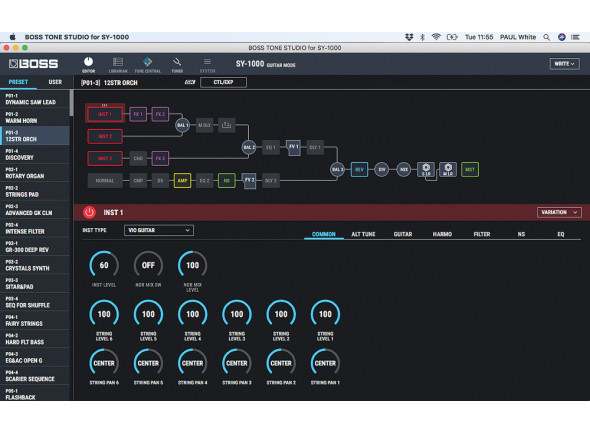This screenshot has width=590, height=434.
Task: Select the green MST master block
Action: click(470, 169)
